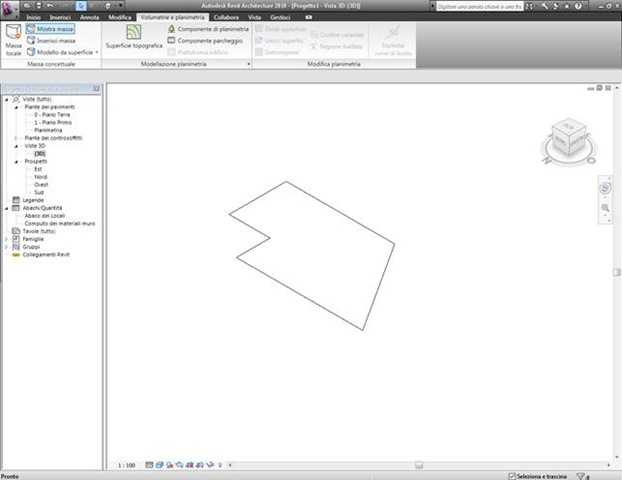Toggle the Mostra massa button

50,29
